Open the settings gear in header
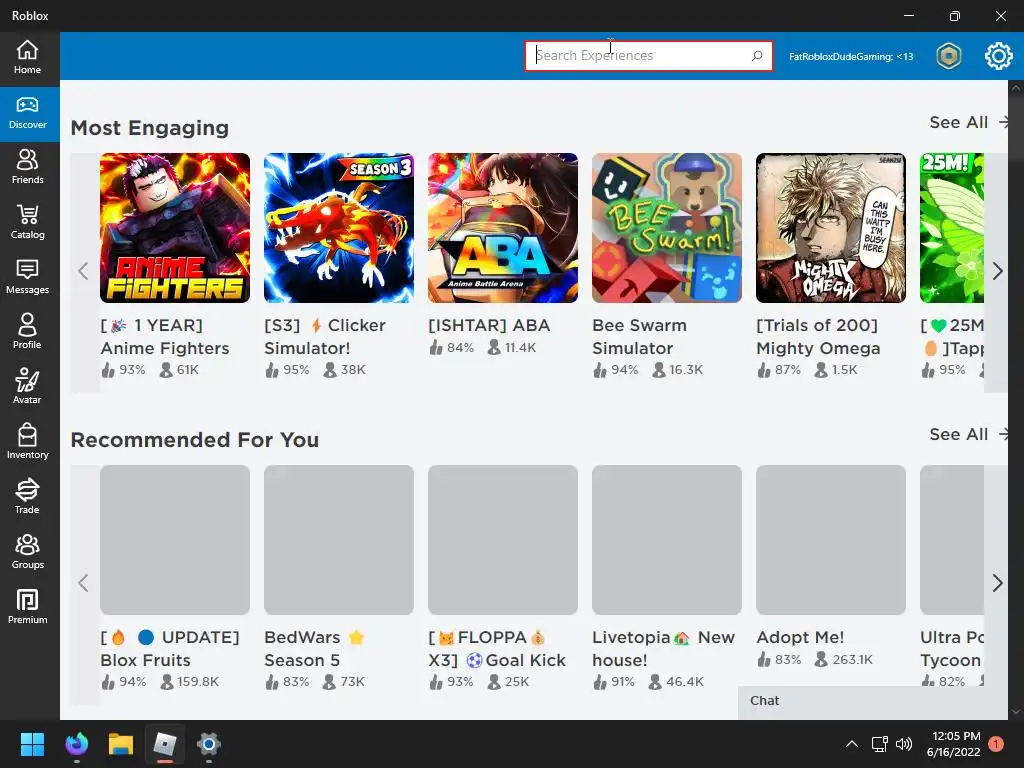1024x768 pixels. click(x=998, y=56)
